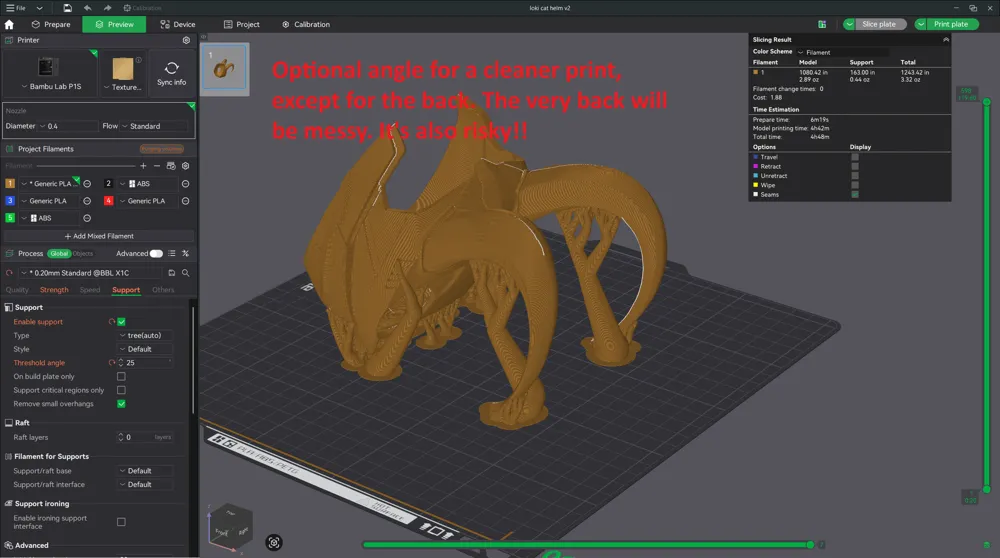Redo the last action

pyautogui.click(x=107, y=8)
